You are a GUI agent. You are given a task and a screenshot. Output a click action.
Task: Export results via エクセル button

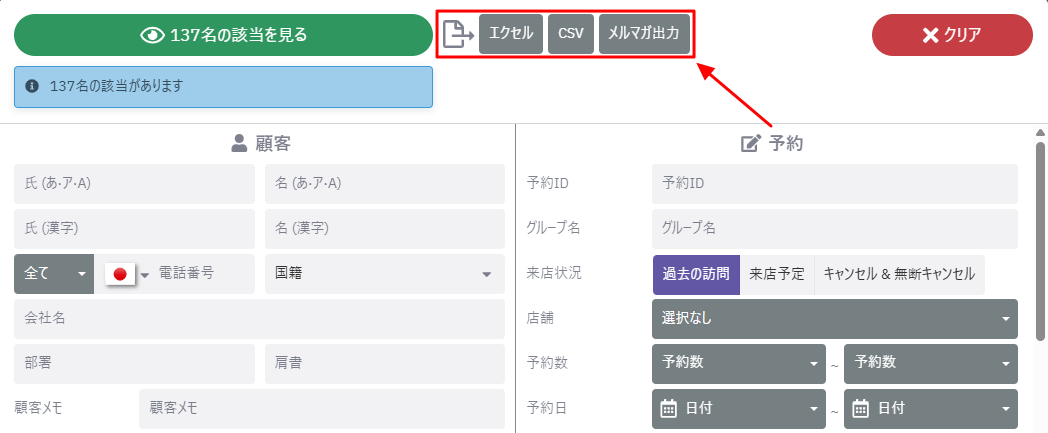pyautogui.click(x=511, y=33)
